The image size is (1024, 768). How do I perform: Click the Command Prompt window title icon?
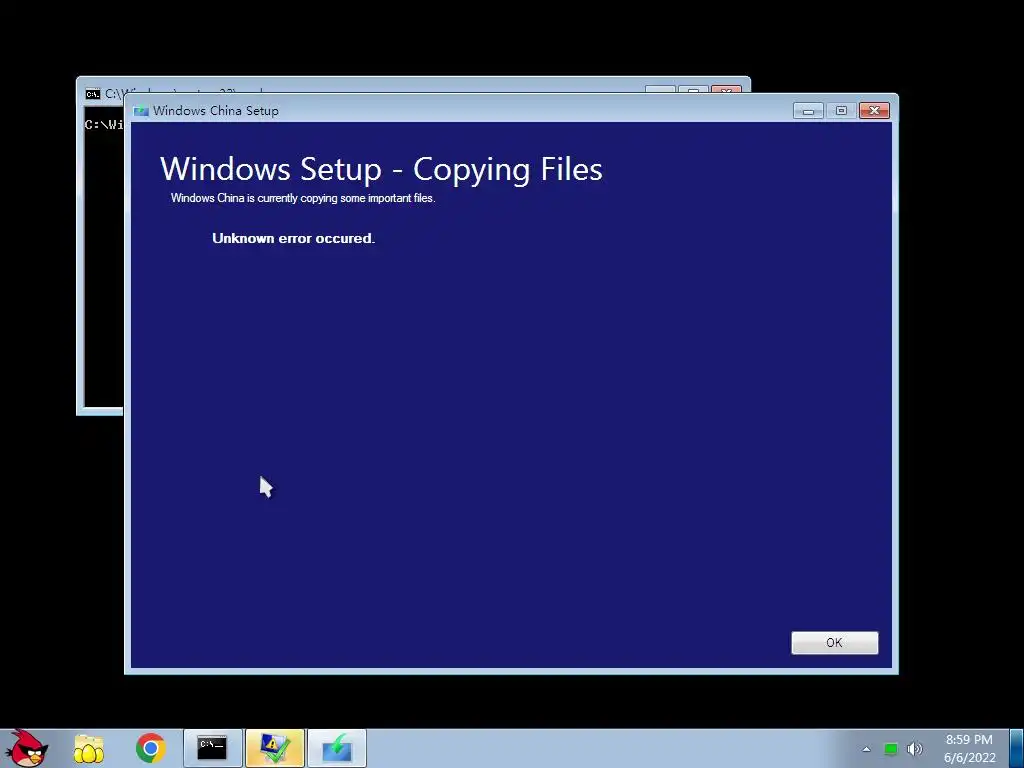(93, 94)
